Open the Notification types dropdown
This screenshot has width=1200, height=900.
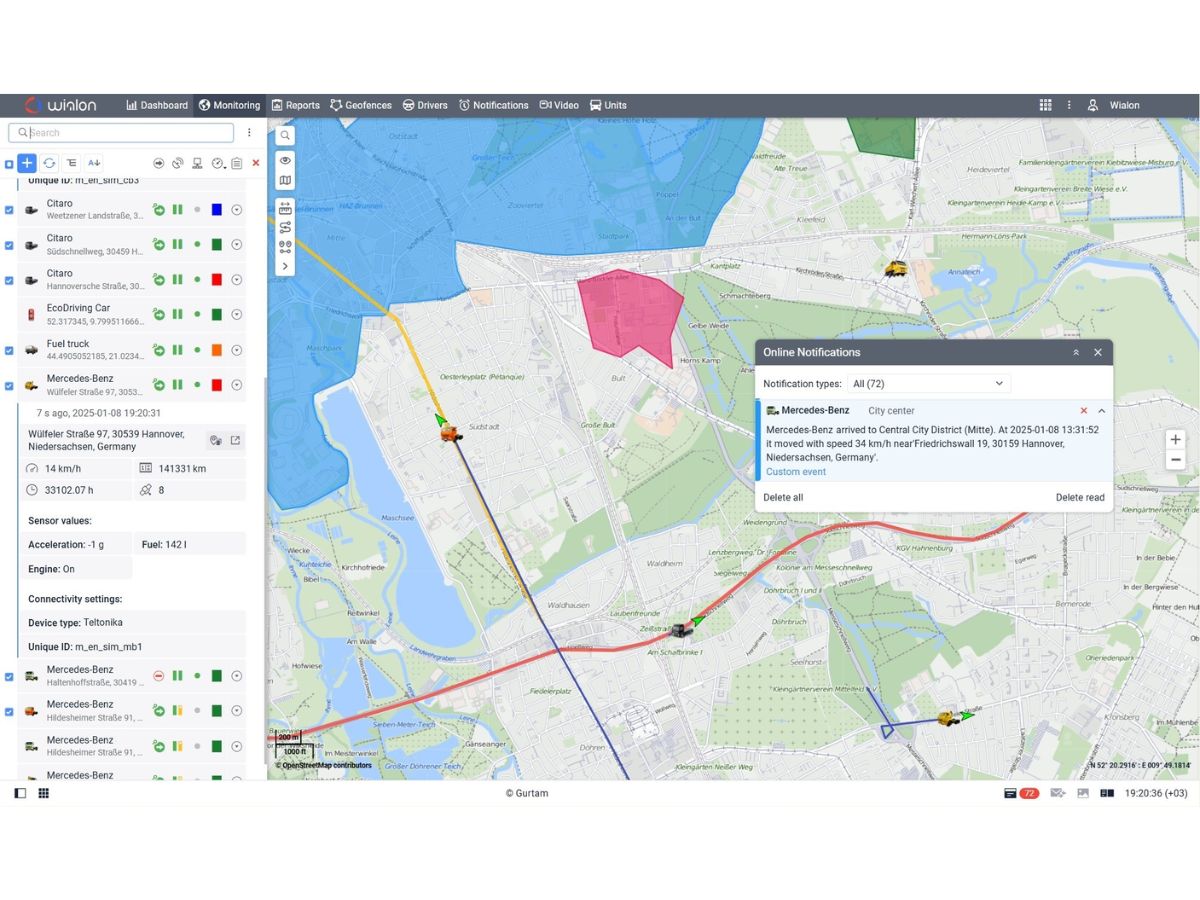[x=928, y=384]
